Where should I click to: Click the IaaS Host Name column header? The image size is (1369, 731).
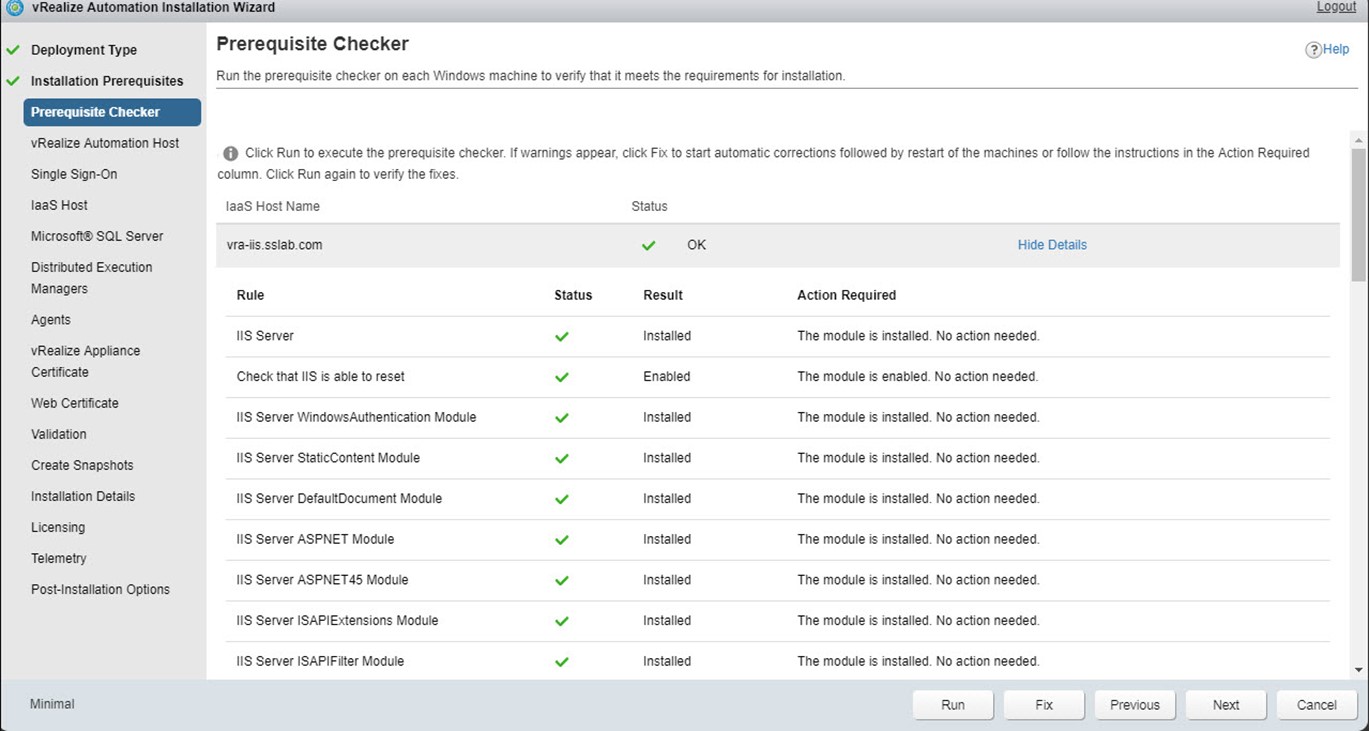(x=273, y=206)
